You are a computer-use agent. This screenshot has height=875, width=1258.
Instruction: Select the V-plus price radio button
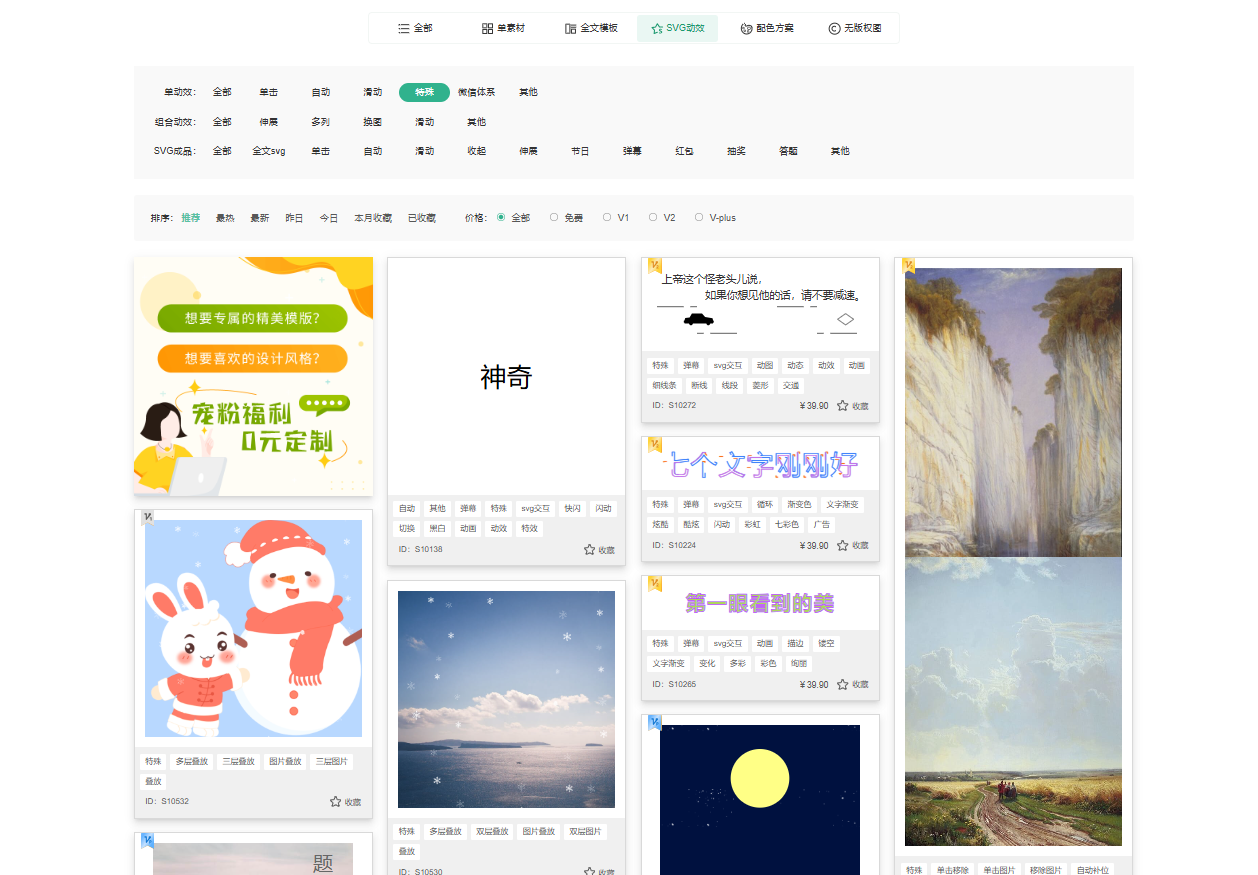(698, 217)
